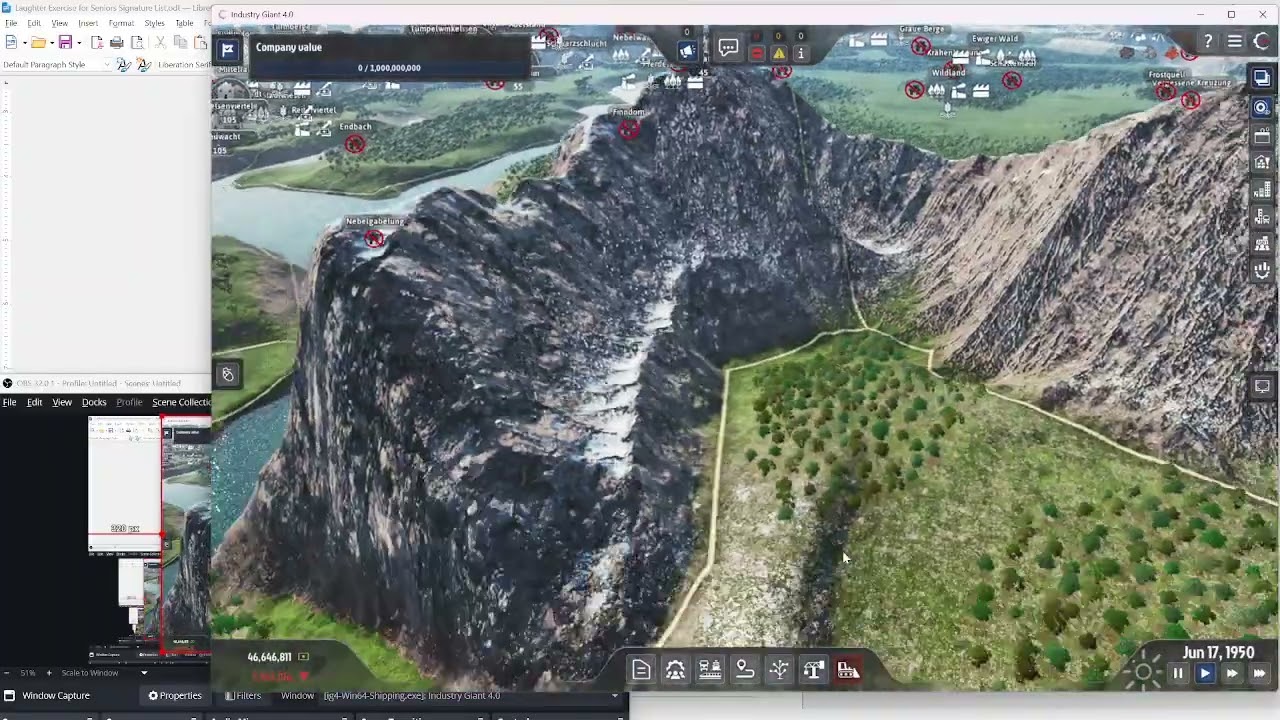Open OBS Scene Collection menu
Image resolution: width=1280 pixels, height=720 pixels.
[181, 402]
